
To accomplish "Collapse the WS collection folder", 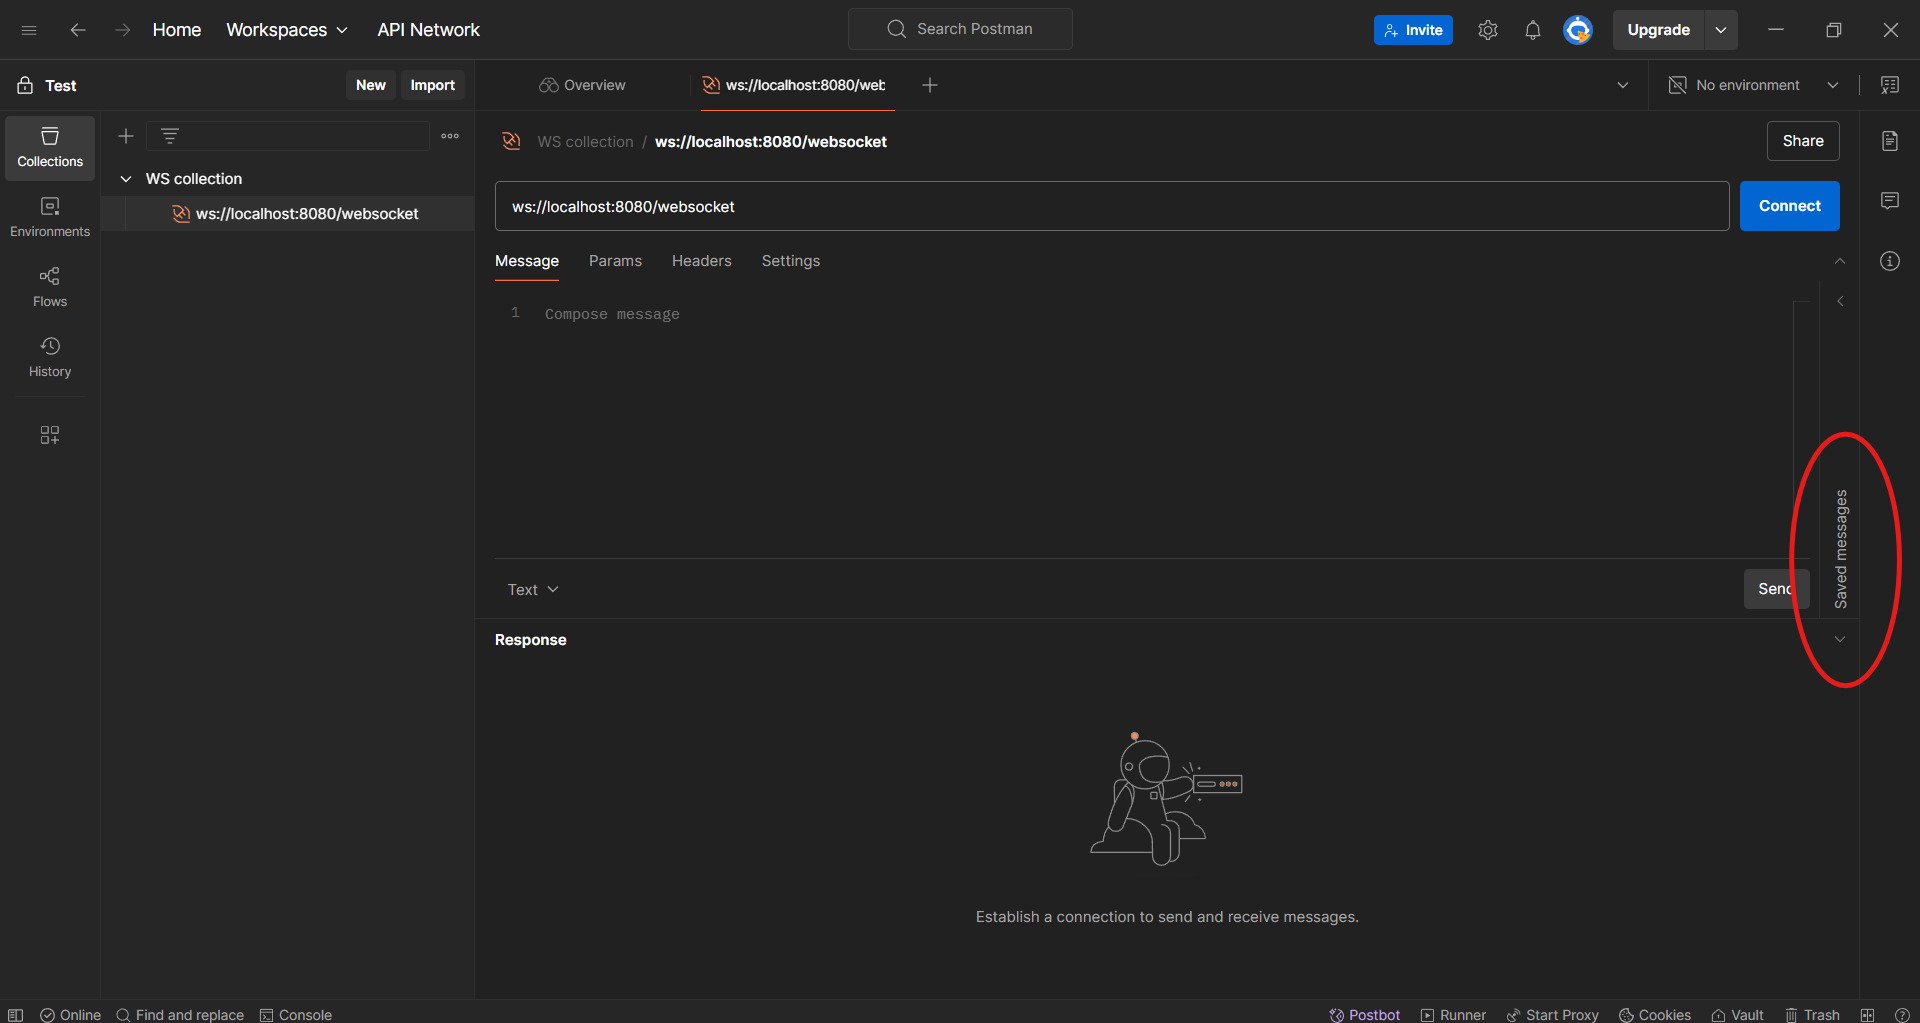I will [126, 179].
